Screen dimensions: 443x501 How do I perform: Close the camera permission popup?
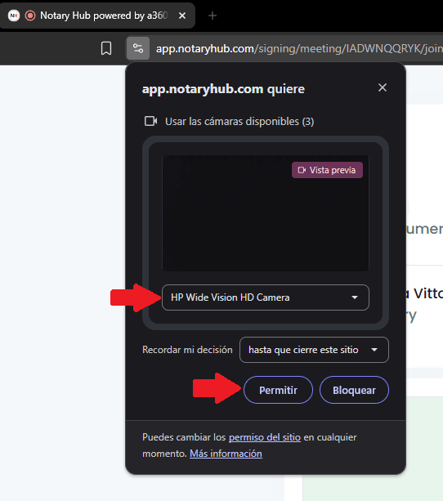tap(382, 88)
